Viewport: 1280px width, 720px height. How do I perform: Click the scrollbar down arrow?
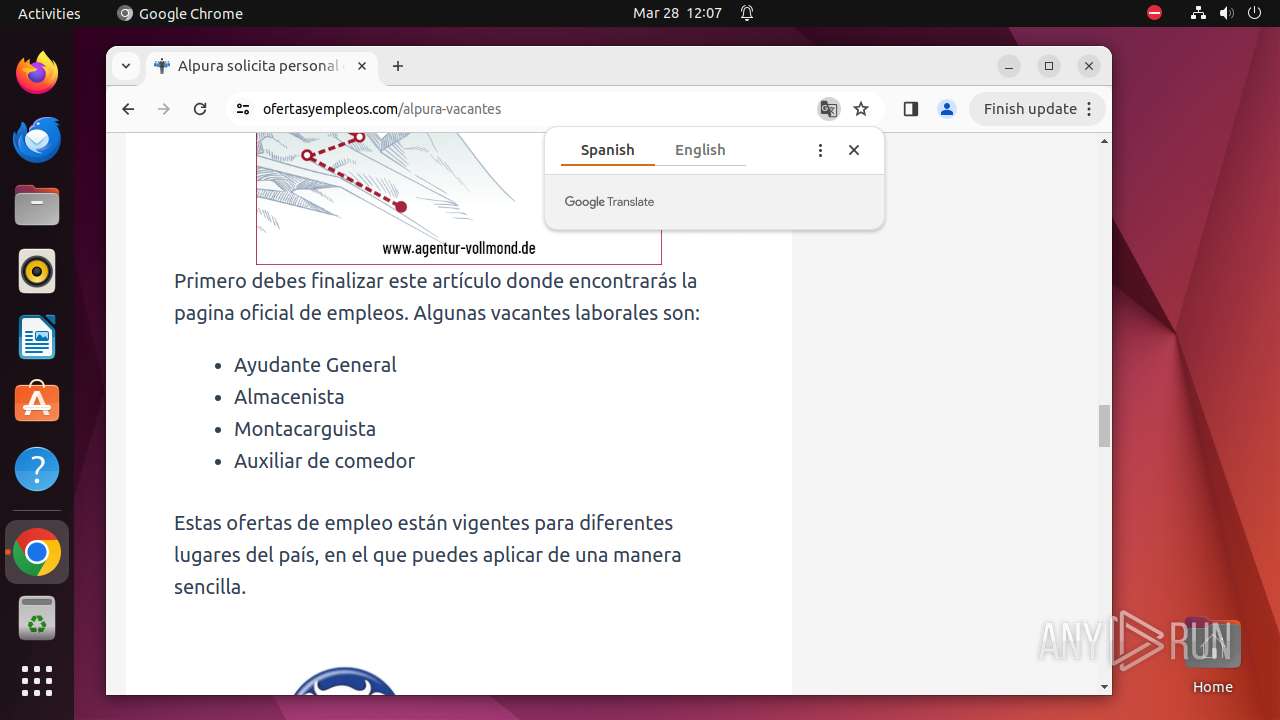[1104, 687]
